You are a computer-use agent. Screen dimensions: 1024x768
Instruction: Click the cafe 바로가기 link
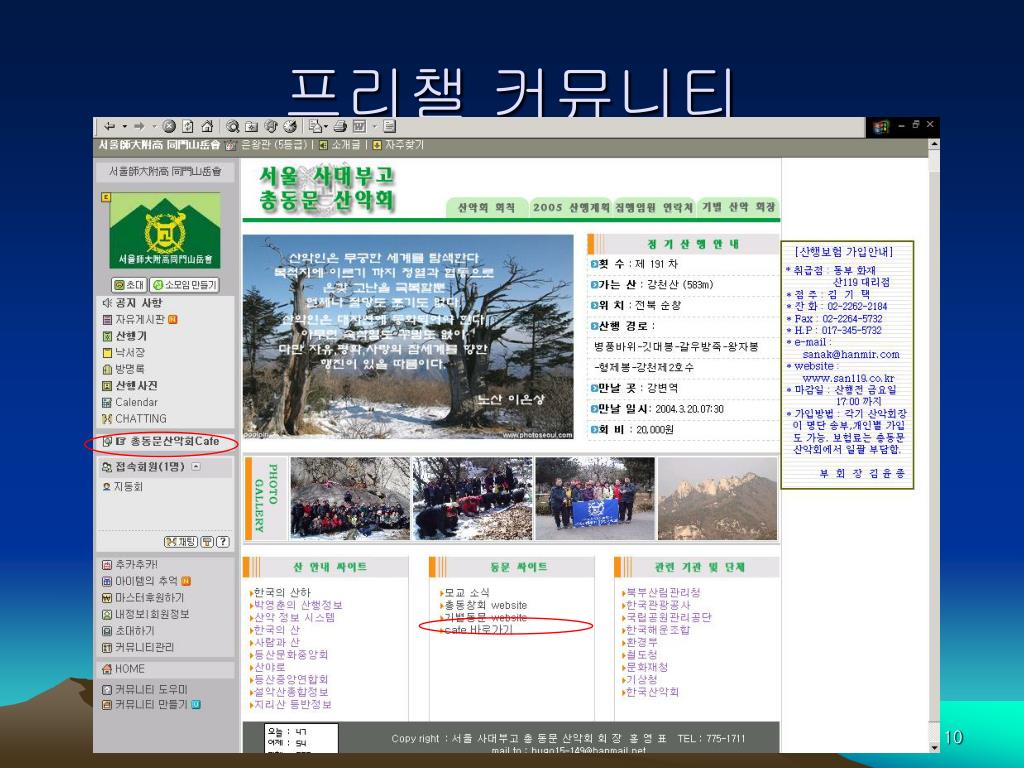(478, 630)
